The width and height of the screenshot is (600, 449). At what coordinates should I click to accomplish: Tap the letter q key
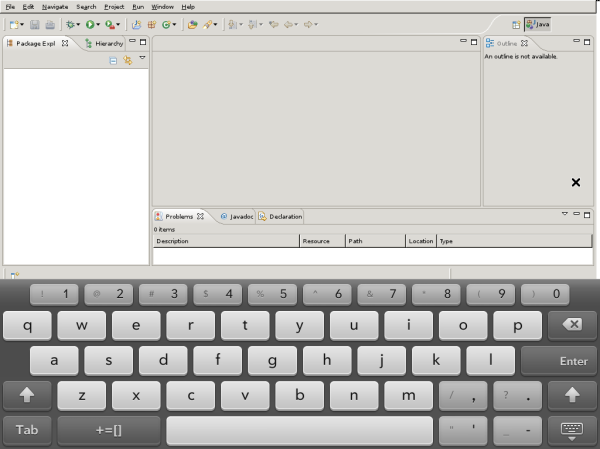[27, 325]
